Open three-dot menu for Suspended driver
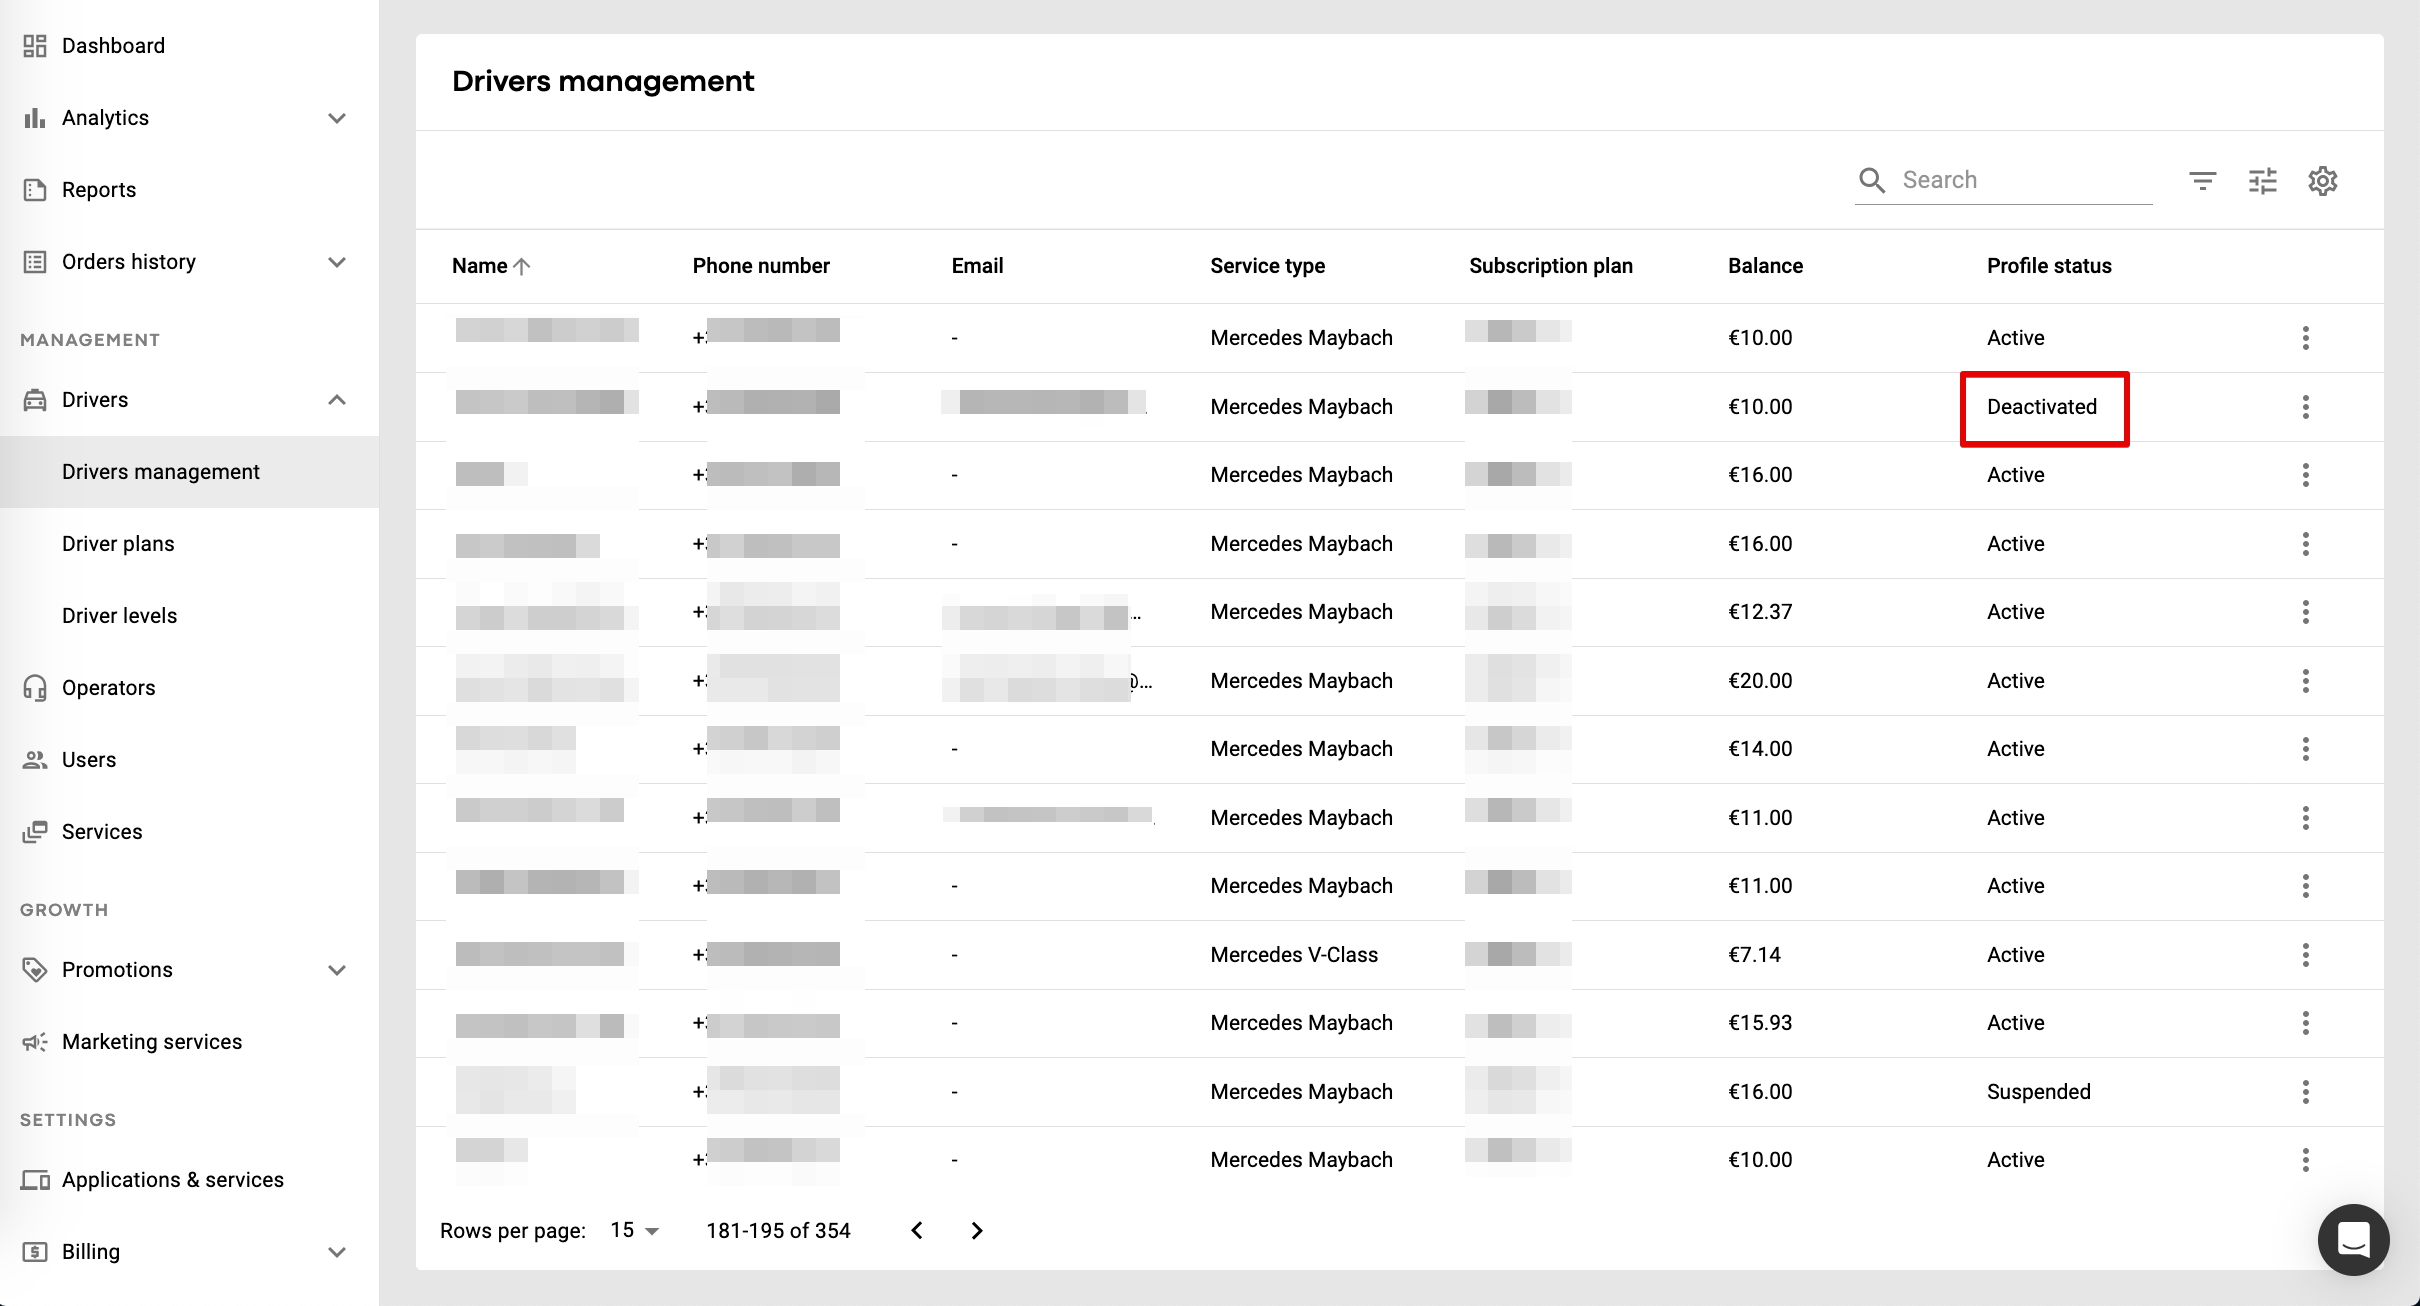Viewport: 2420px width, 1306px height. click(x=2306, y=1092)
